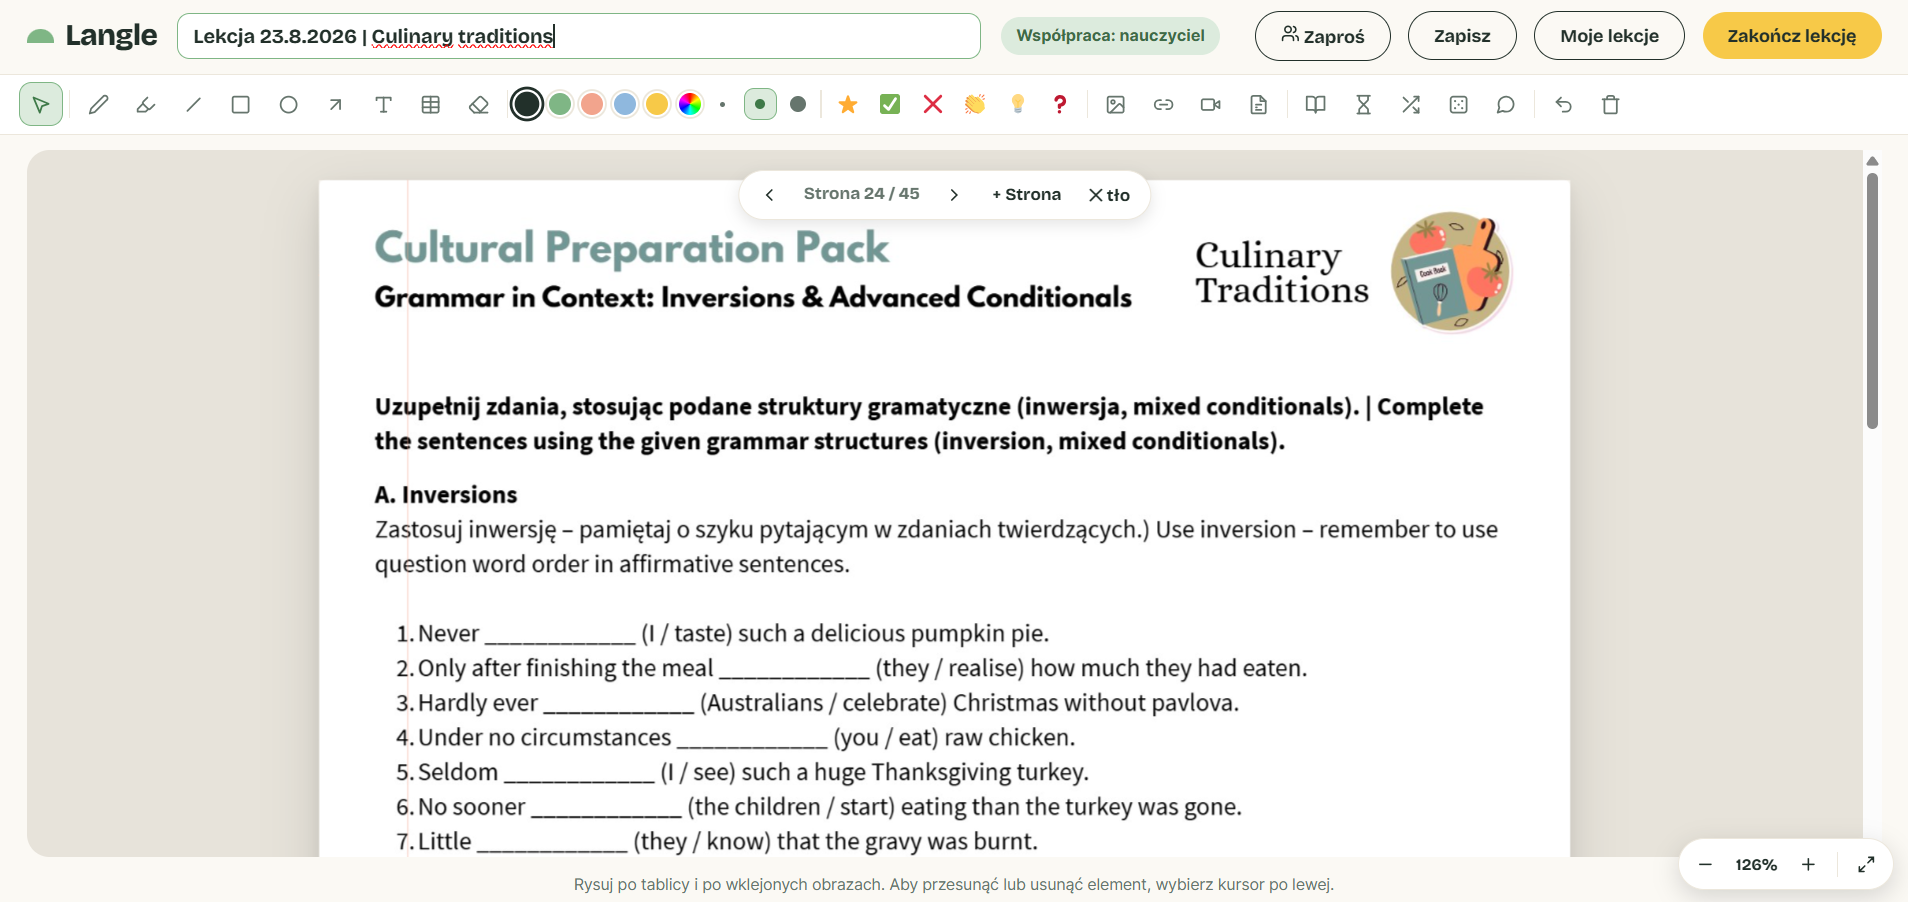This screenshot has height=902, width=1908.
Task: Choose the smallest stroke size dot
Action: (722, 104)
